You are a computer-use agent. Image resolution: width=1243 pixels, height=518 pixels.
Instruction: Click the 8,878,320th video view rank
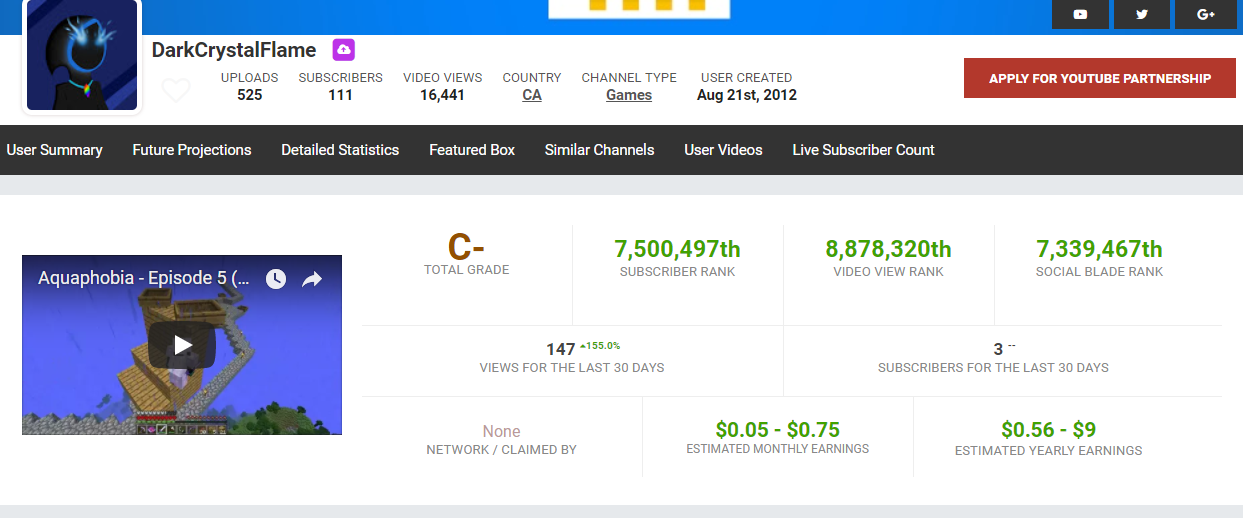889,249
